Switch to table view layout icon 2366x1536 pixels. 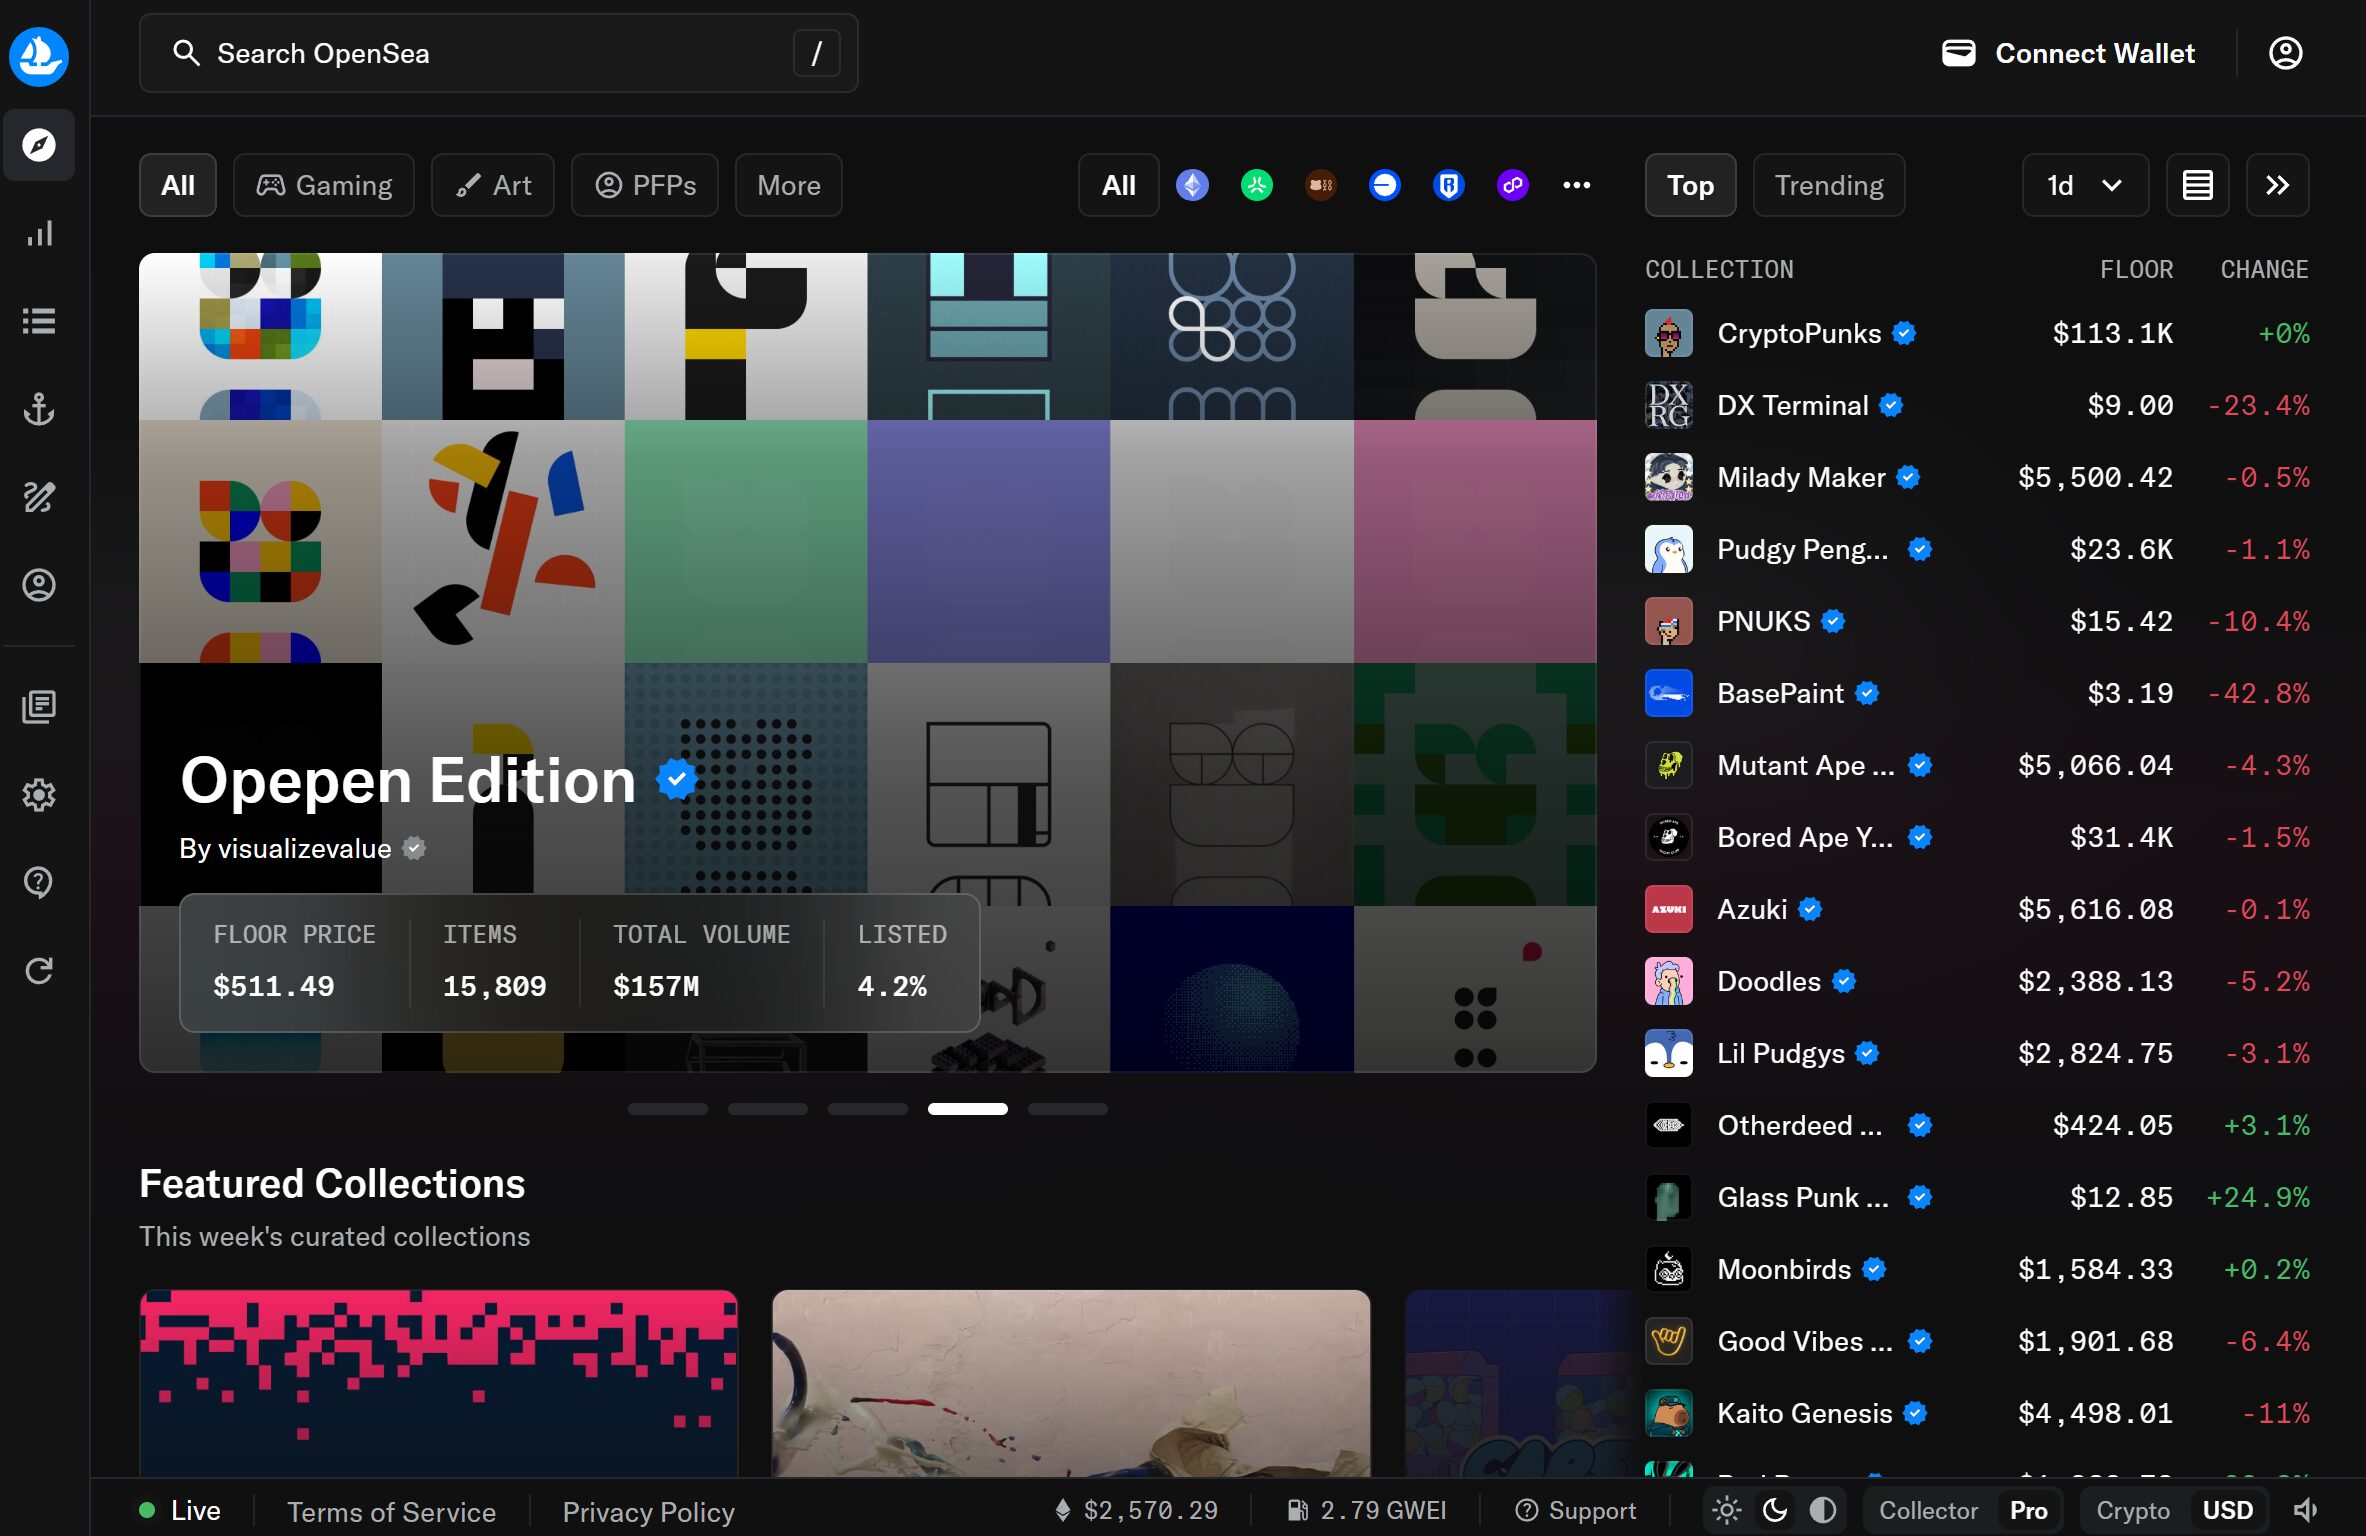coord(2197,185)
